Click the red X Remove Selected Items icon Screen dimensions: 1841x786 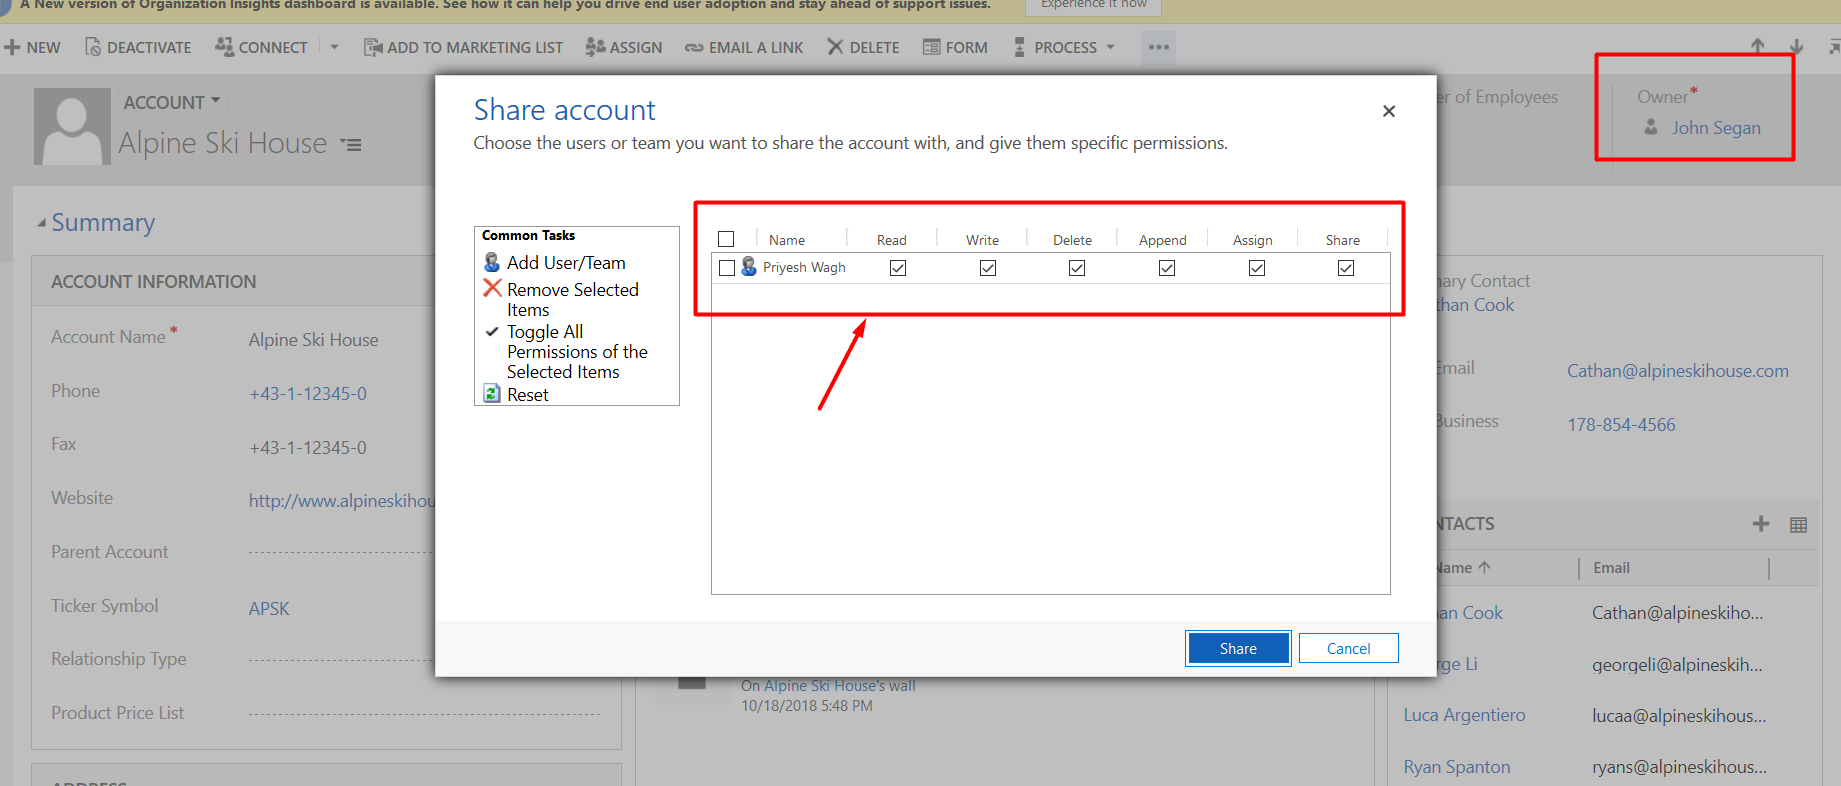[x=492, y=289]
